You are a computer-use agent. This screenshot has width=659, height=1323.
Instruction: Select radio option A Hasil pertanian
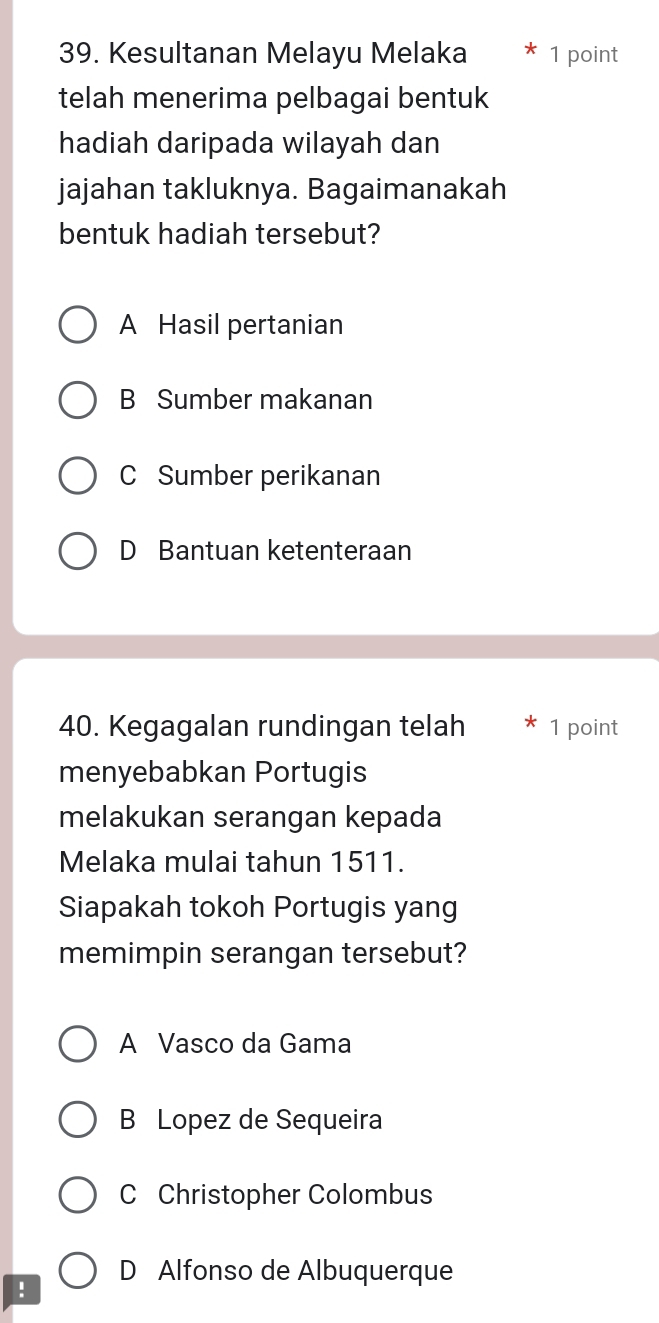tap(78, 326)
